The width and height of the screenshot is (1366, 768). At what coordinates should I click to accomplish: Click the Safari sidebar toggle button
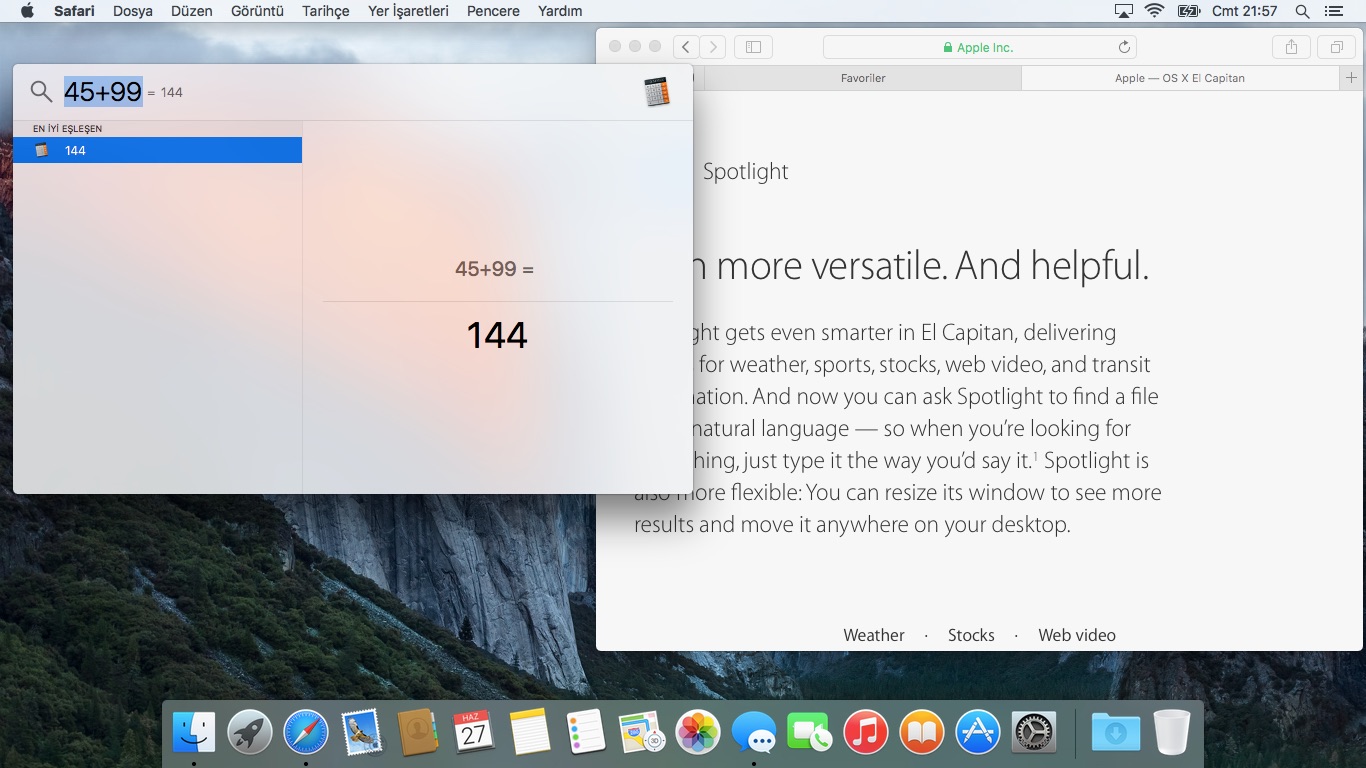point(753,47)
